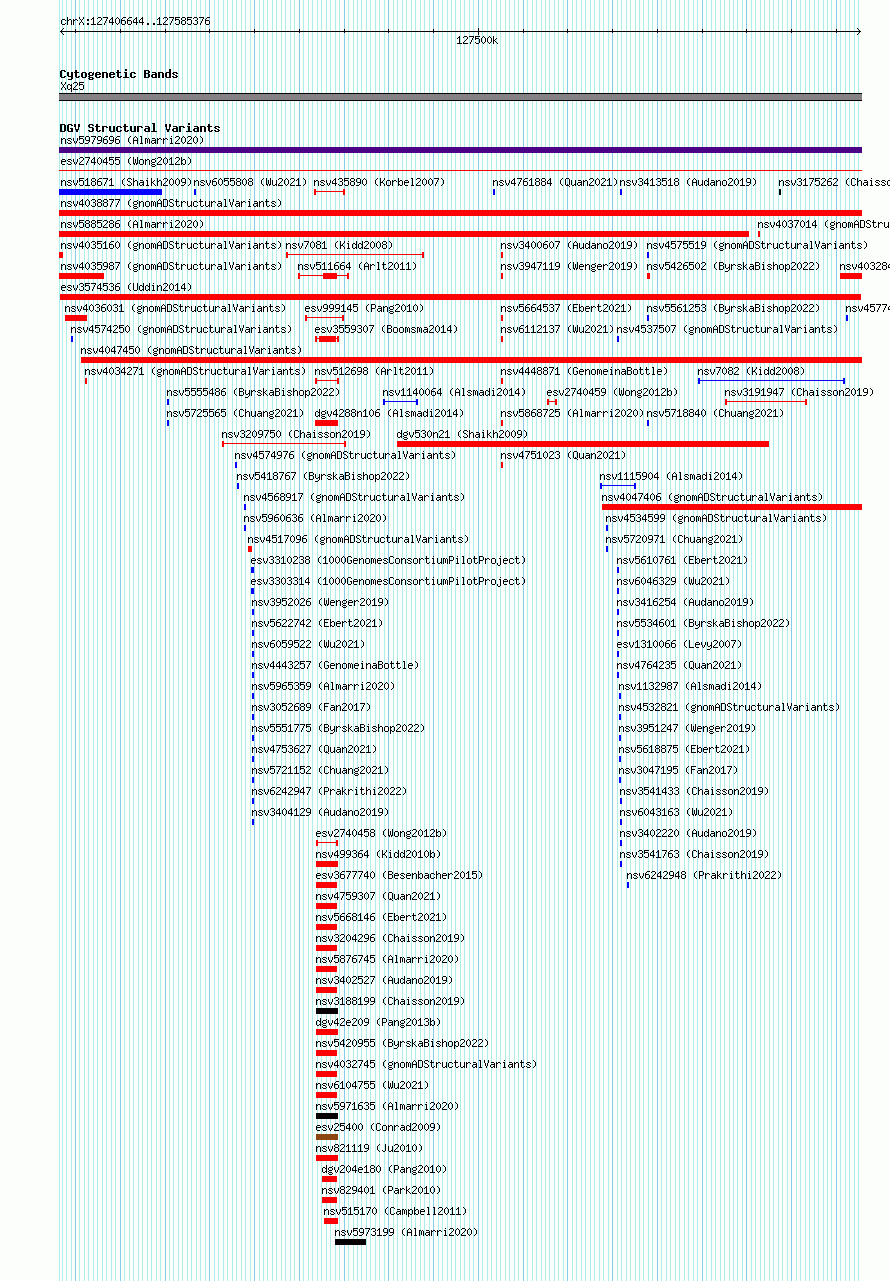Select nsv3188199 (Chaisson2019) variant

point(390,1001)
